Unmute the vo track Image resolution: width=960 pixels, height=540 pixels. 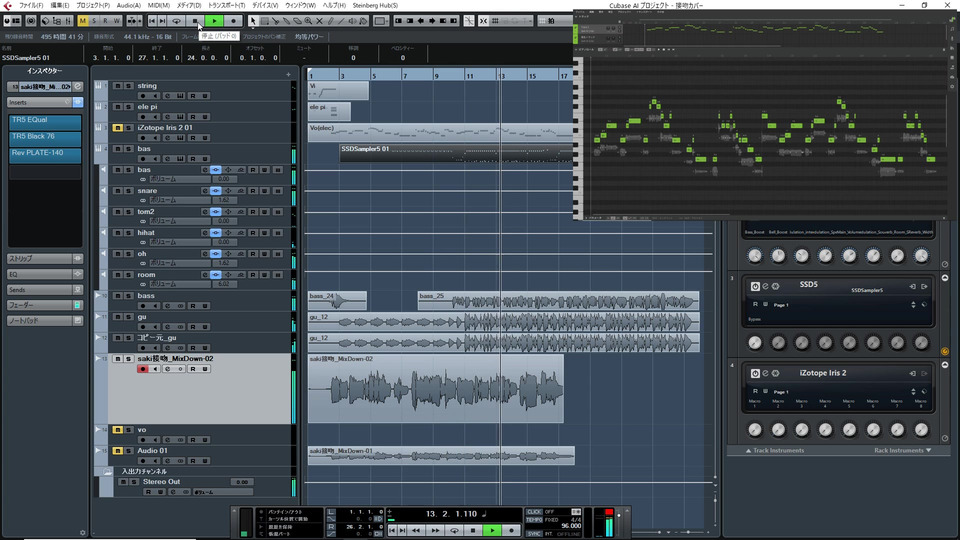118,430
